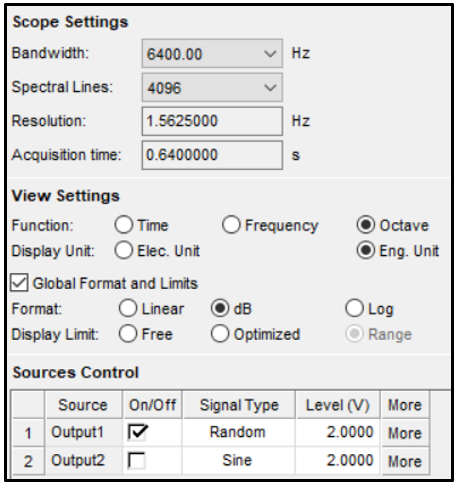Choose Elec. Unit display unit
Image resolution: width=456 pixels, height=486 pixels.
point(124,251)
